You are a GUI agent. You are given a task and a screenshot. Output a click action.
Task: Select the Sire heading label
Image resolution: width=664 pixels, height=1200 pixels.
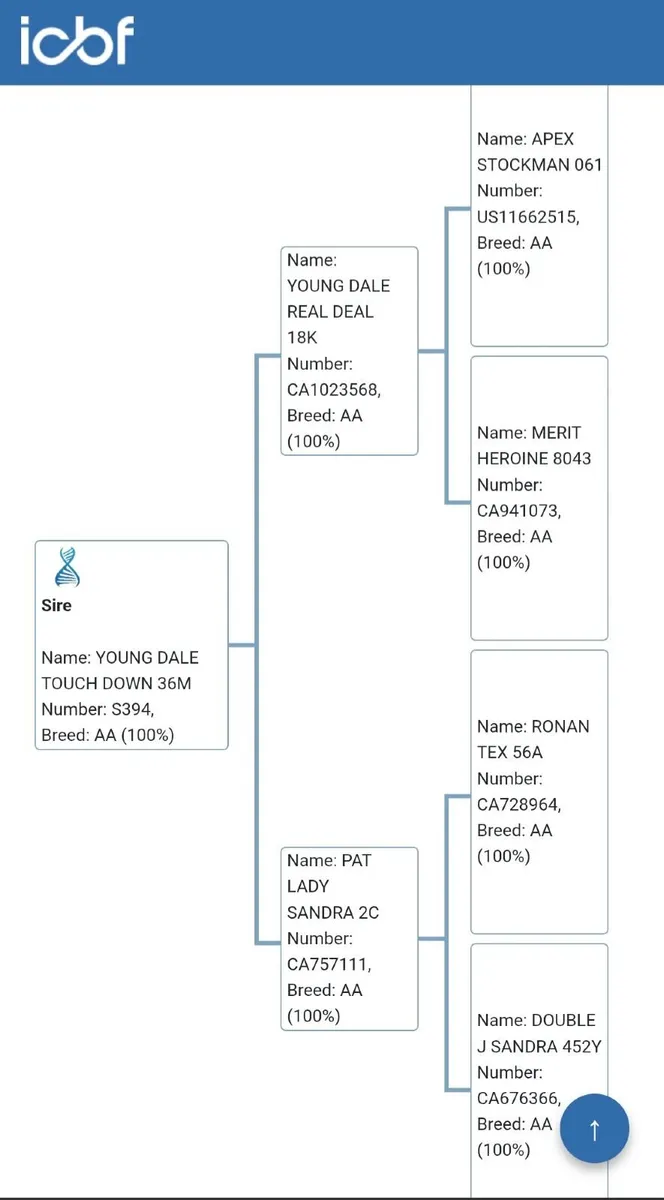click(x=56, y=605)
